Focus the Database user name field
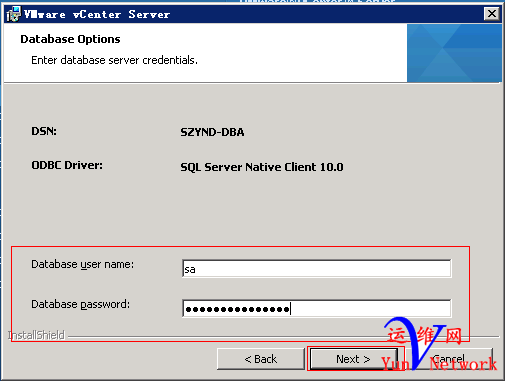 pyautogui.click(x=317, y=269)
